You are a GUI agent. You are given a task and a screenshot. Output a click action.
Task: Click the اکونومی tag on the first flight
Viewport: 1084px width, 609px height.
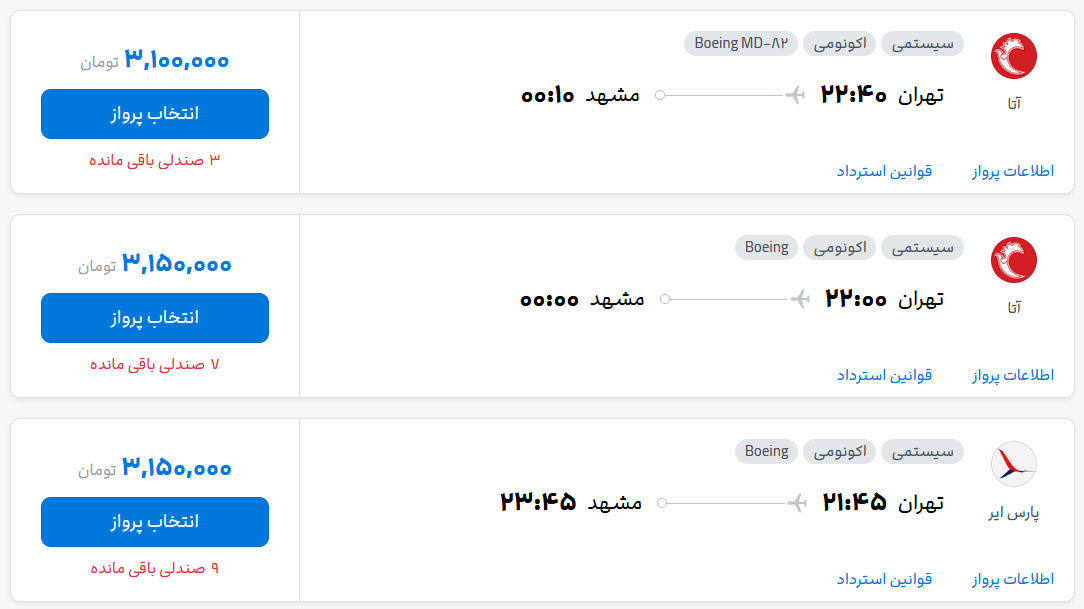839,44
